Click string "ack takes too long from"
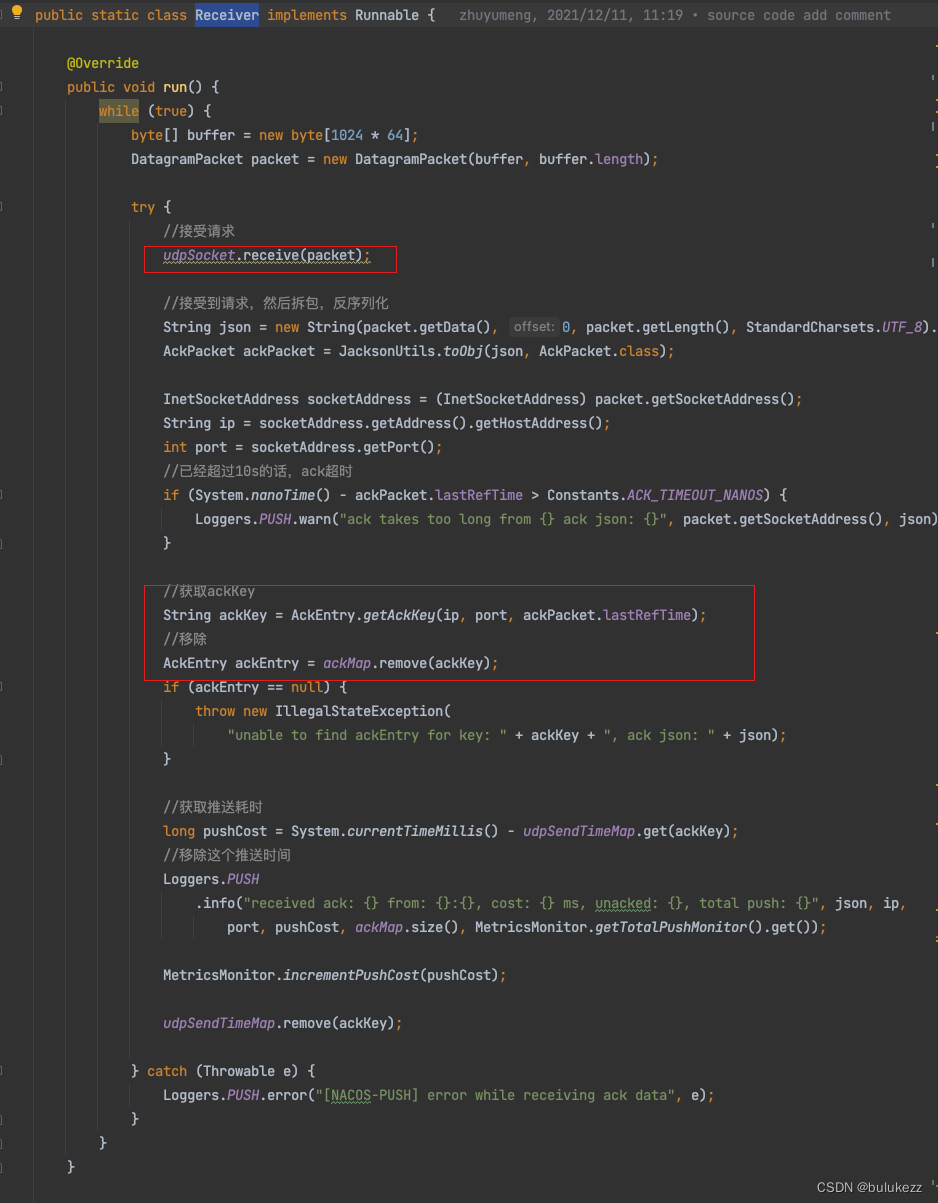Viewport: 938px width, 1203px height. coord(439,519)
